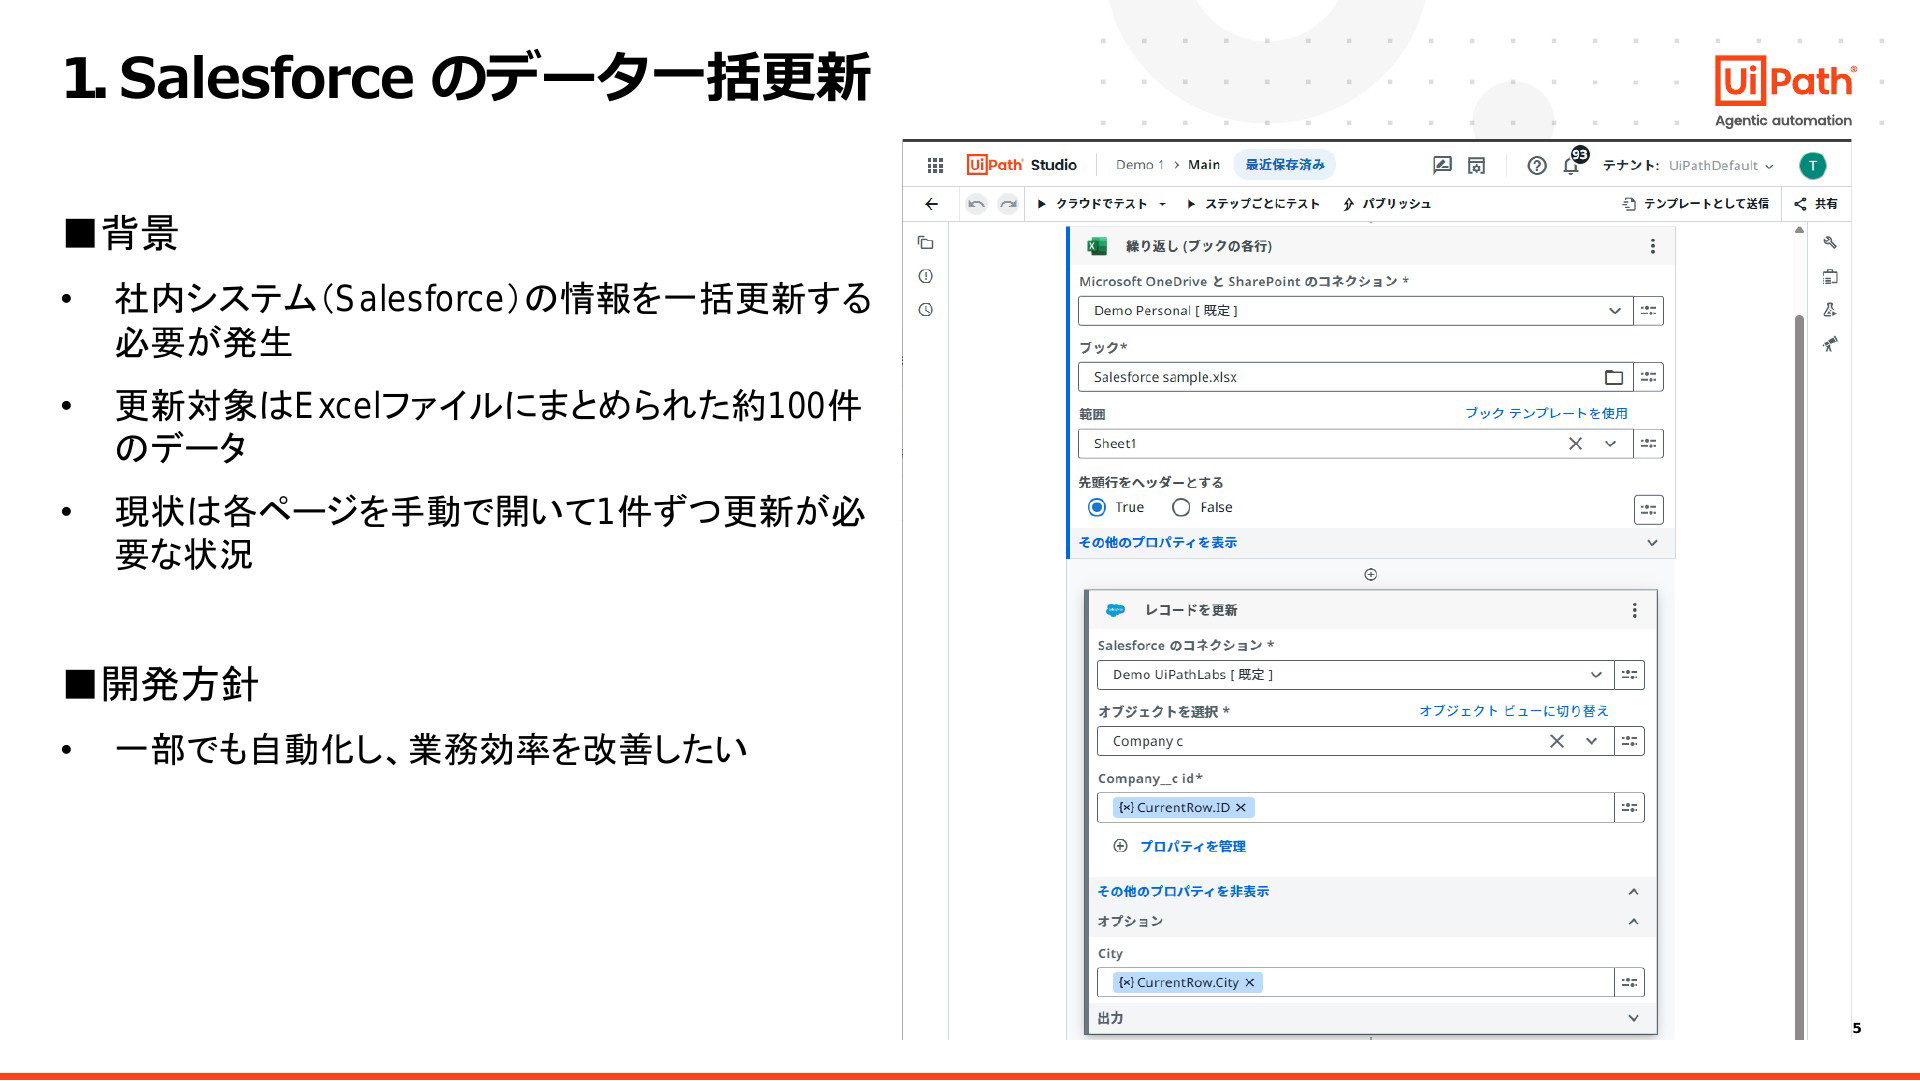Viewport: 1920px width, 1081px height.
Task: Click the 最近保存済み status badge
Action: point(1285,165)
